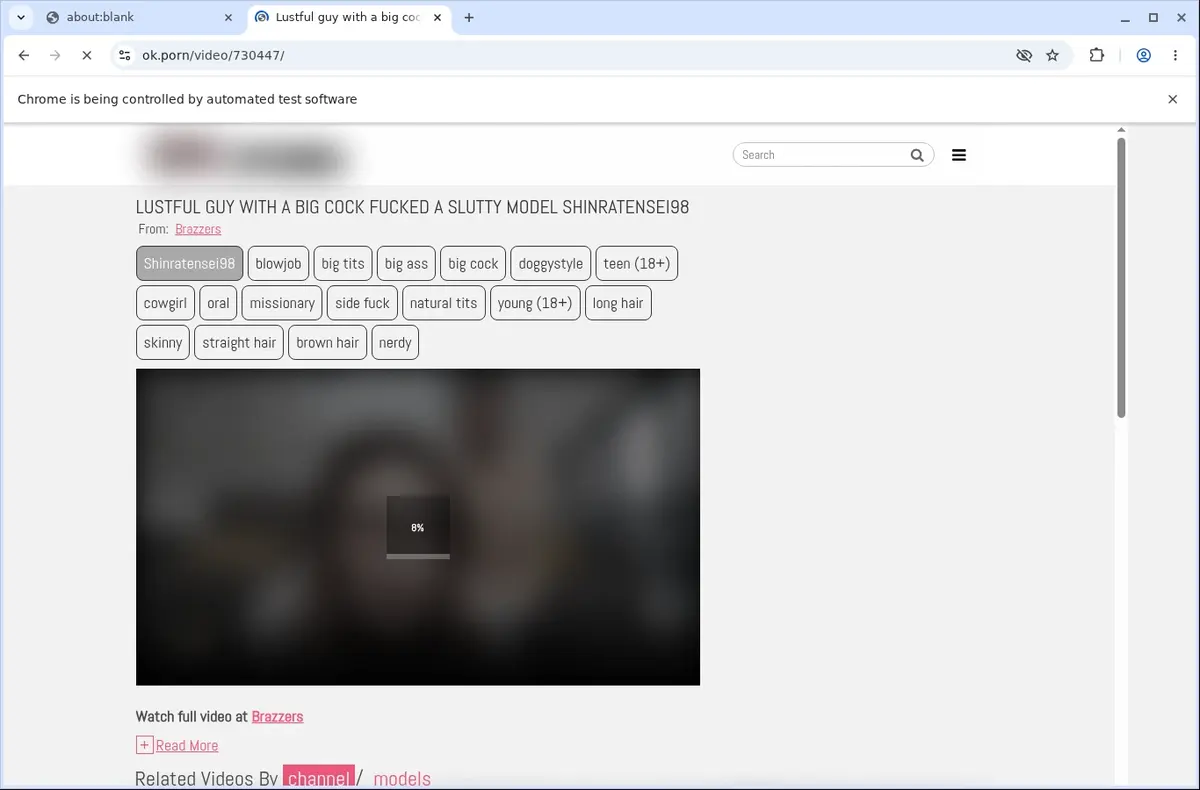Go back to the previous page

[x=24, y=56]
